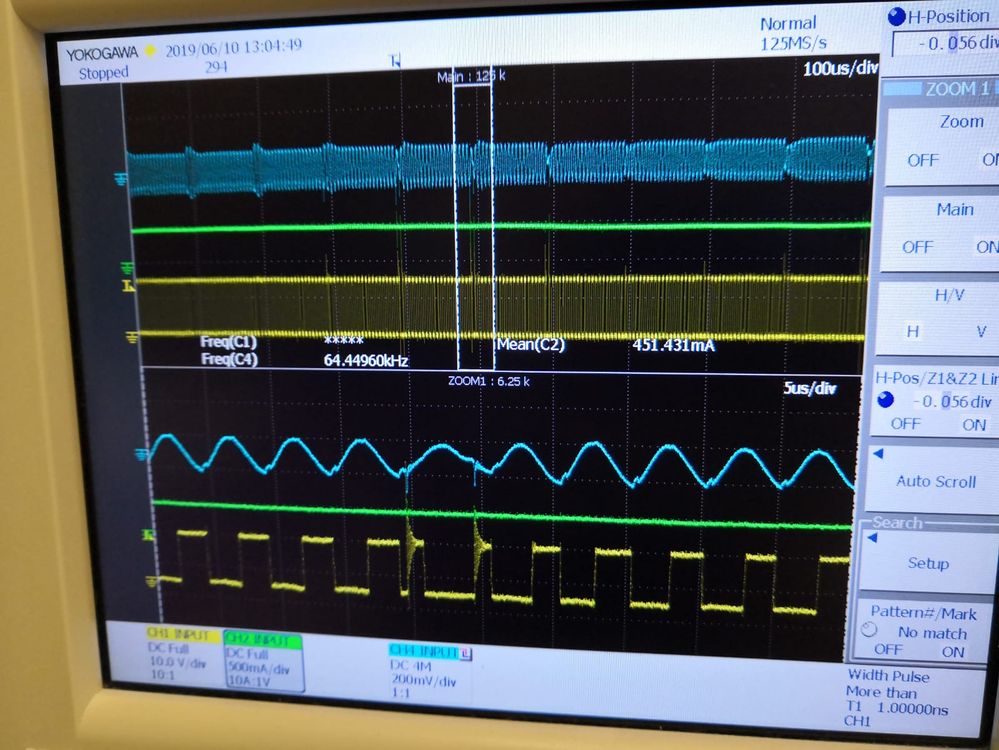Click the yellow trigger level marker in main window

pyautogui.click(x=128, y=286)
